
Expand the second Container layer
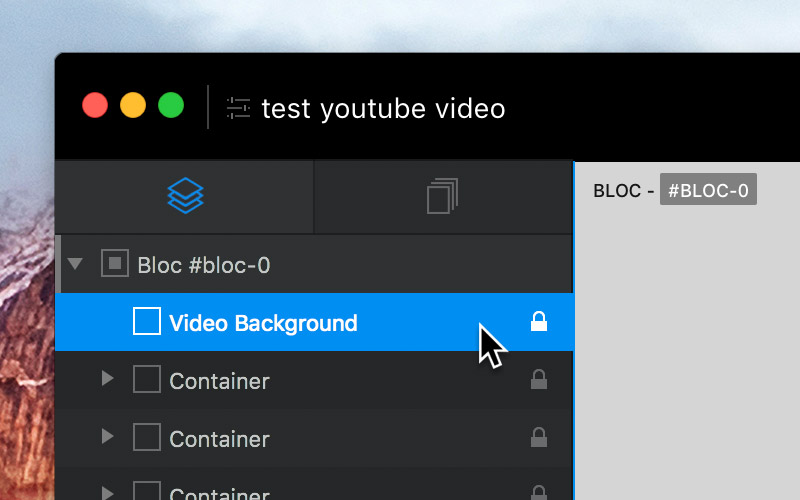coord(107,437)
